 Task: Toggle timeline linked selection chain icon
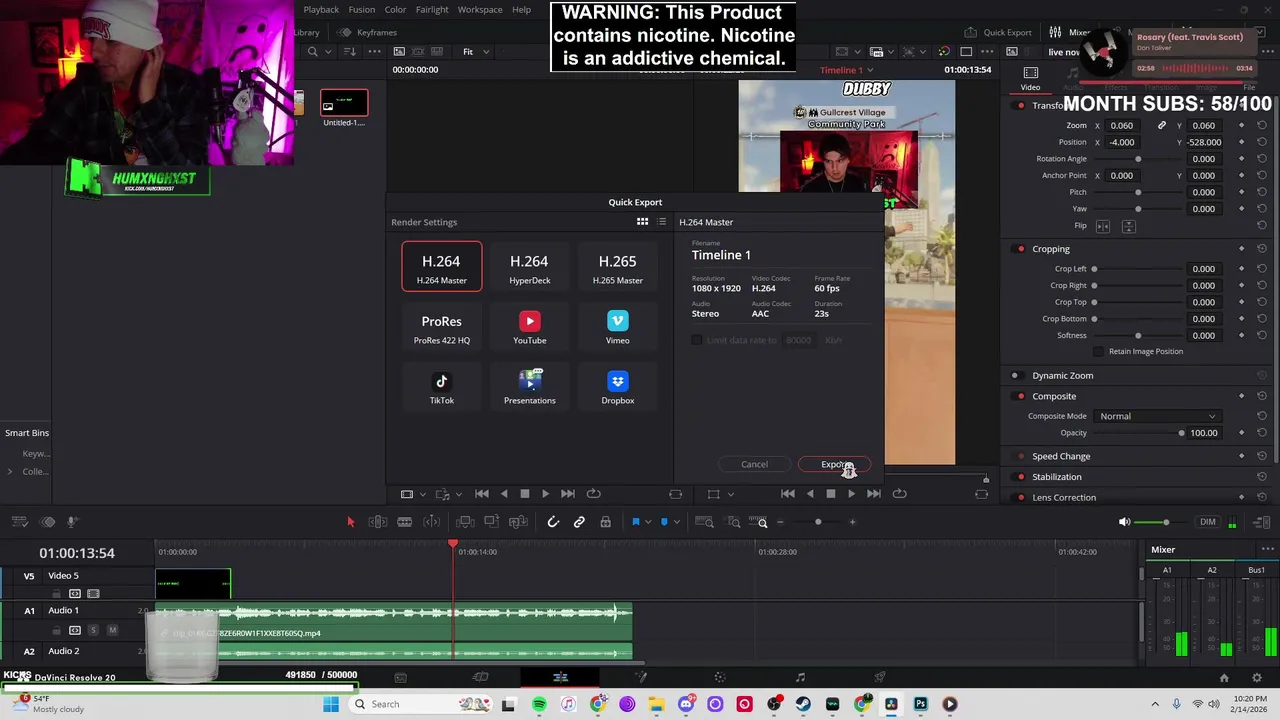coord(579,522)
